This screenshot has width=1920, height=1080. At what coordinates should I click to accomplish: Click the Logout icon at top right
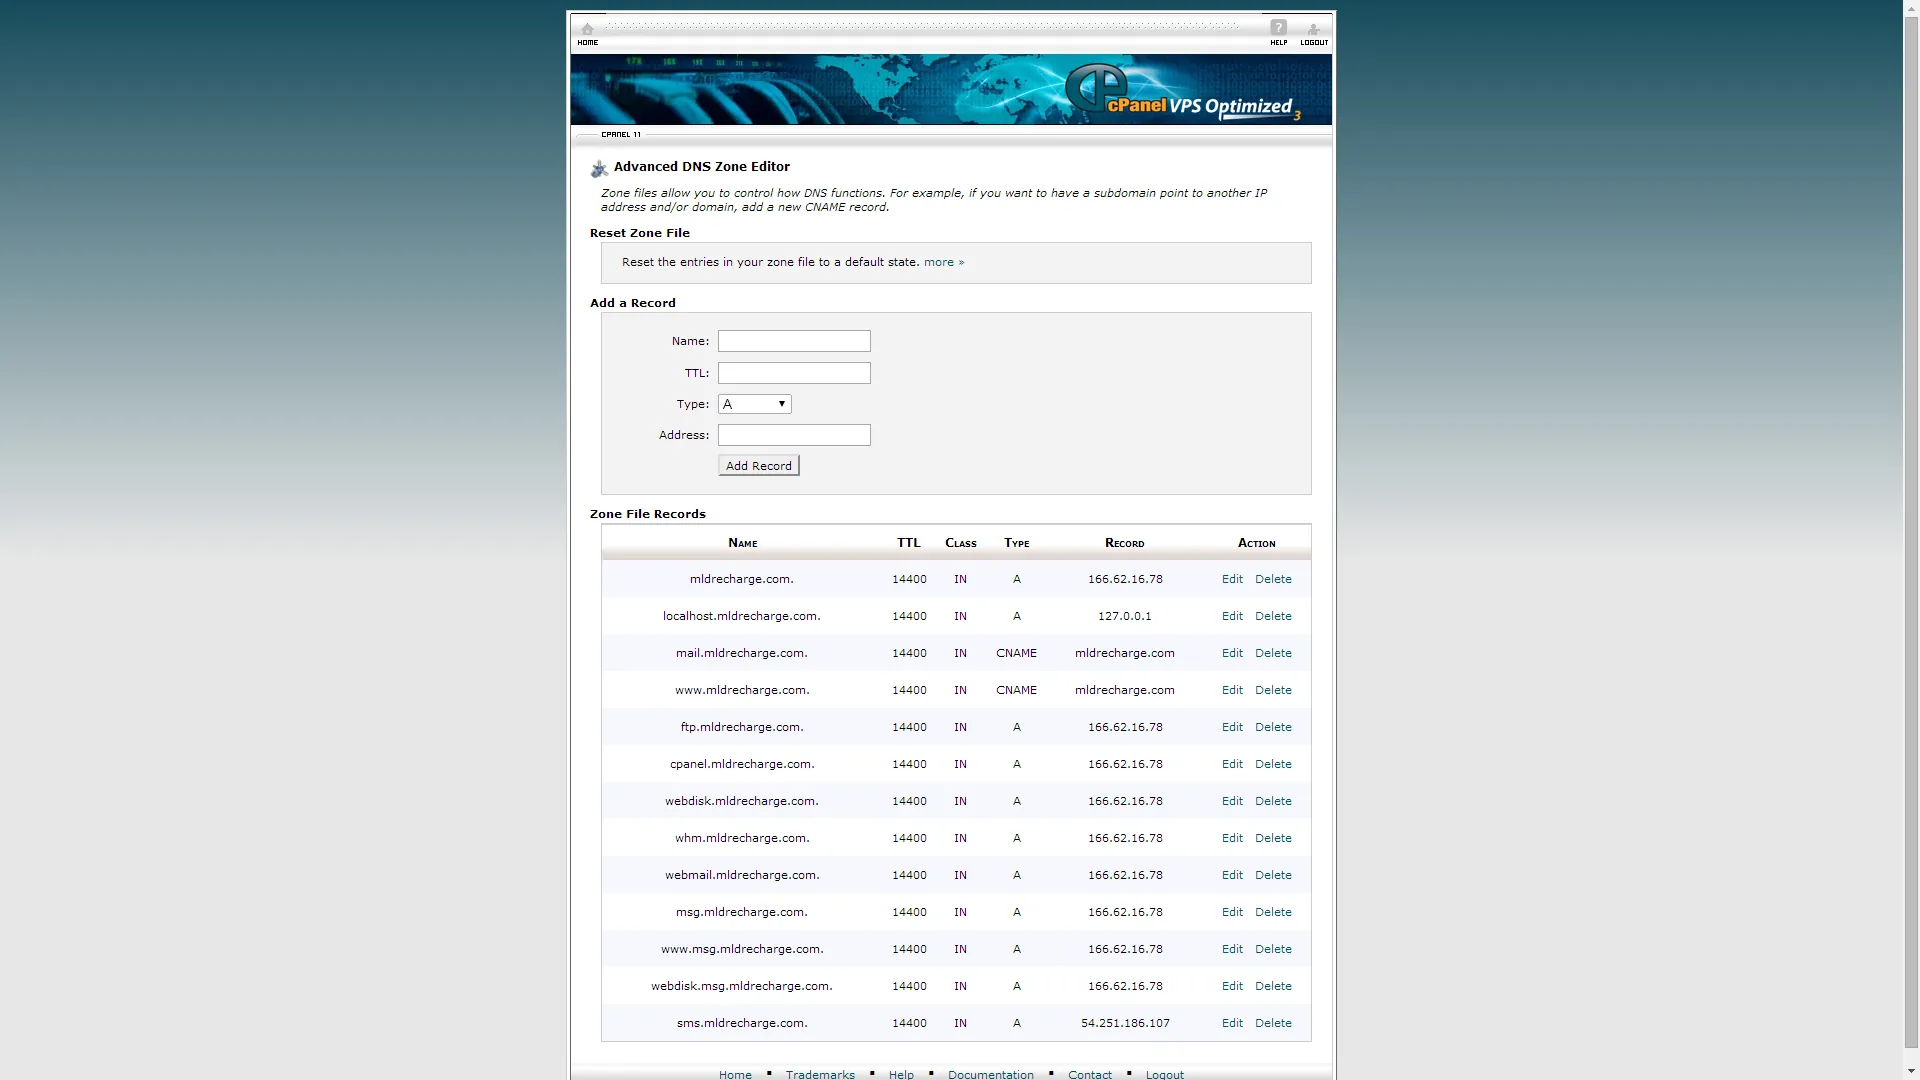click(1314, 34)
